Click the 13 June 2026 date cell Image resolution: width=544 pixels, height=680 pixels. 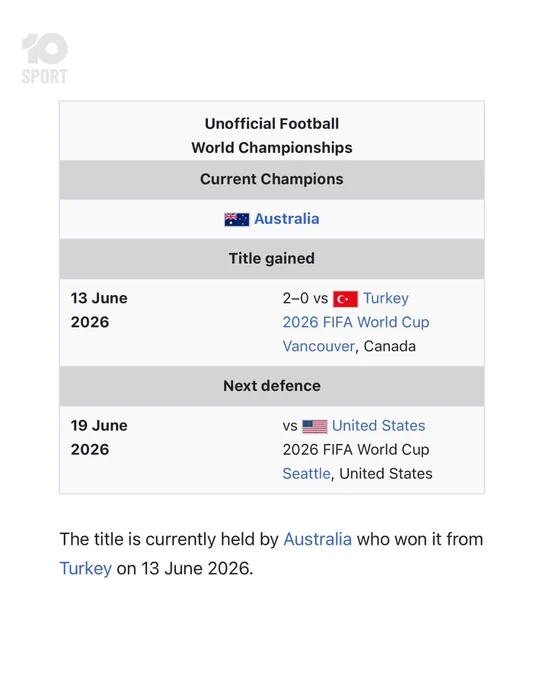99,310
